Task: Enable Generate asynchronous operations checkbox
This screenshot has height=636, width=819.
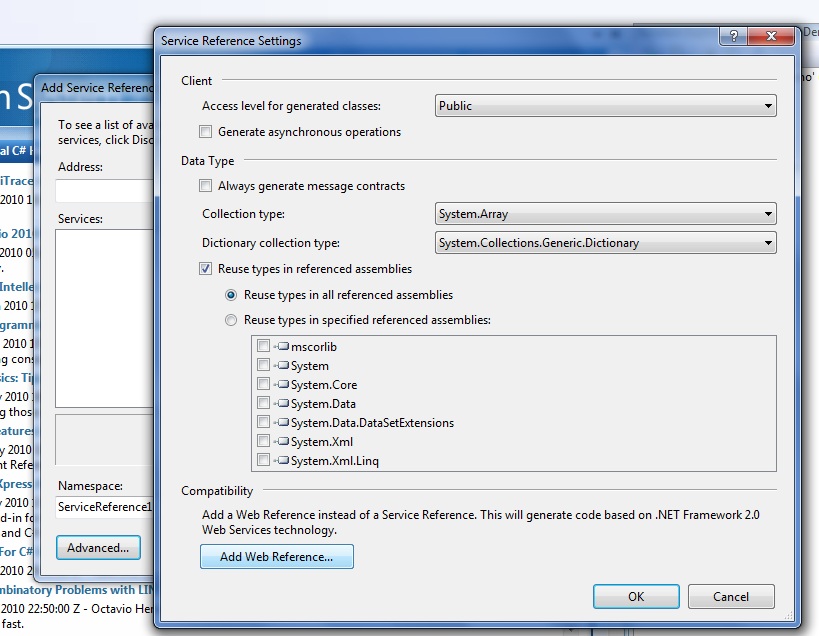Action: [x=206, y=132]
